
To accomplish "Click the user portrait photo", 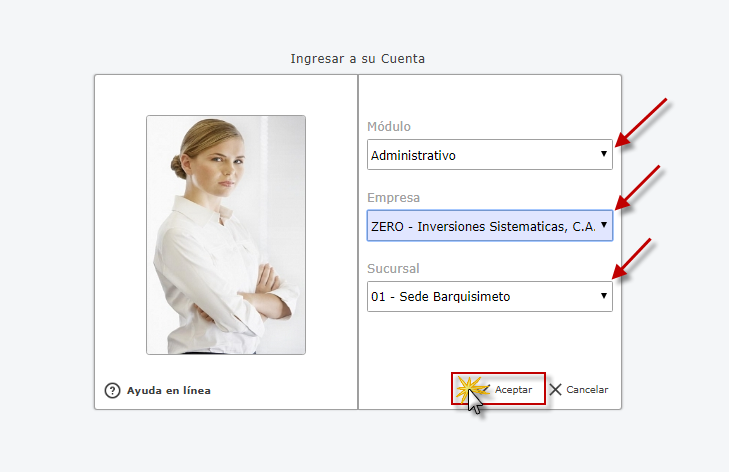I will [226, 235].
